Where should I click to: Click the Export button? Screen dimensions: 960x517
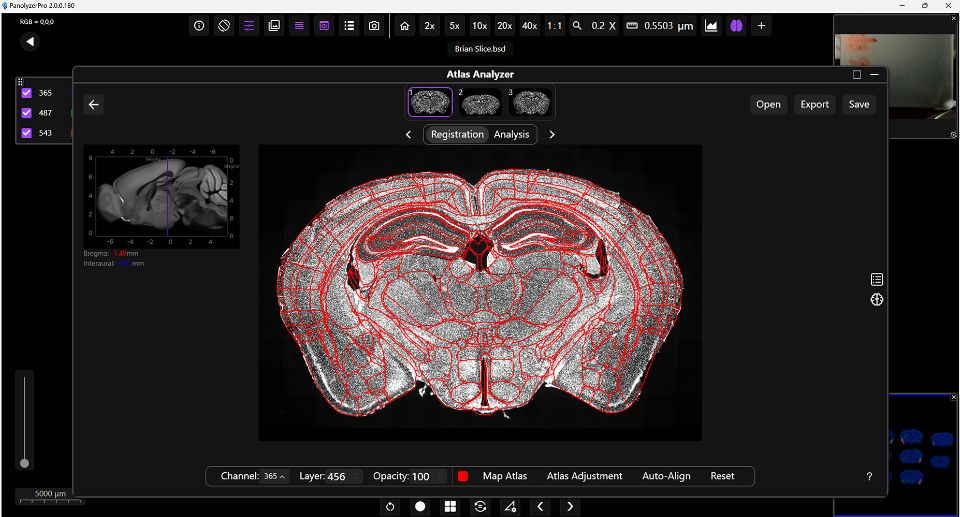[x=814, y=104]
